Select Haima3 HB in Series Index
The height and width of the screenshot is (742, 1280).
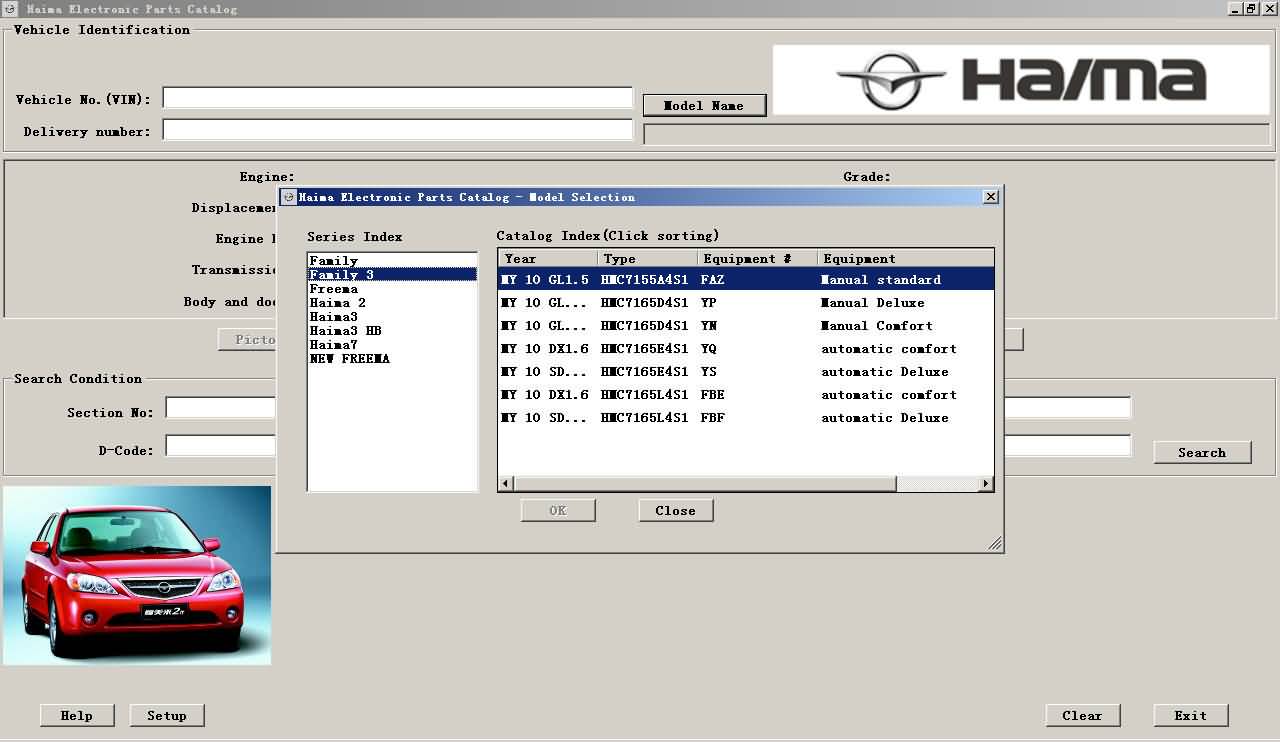click(345, 331)
